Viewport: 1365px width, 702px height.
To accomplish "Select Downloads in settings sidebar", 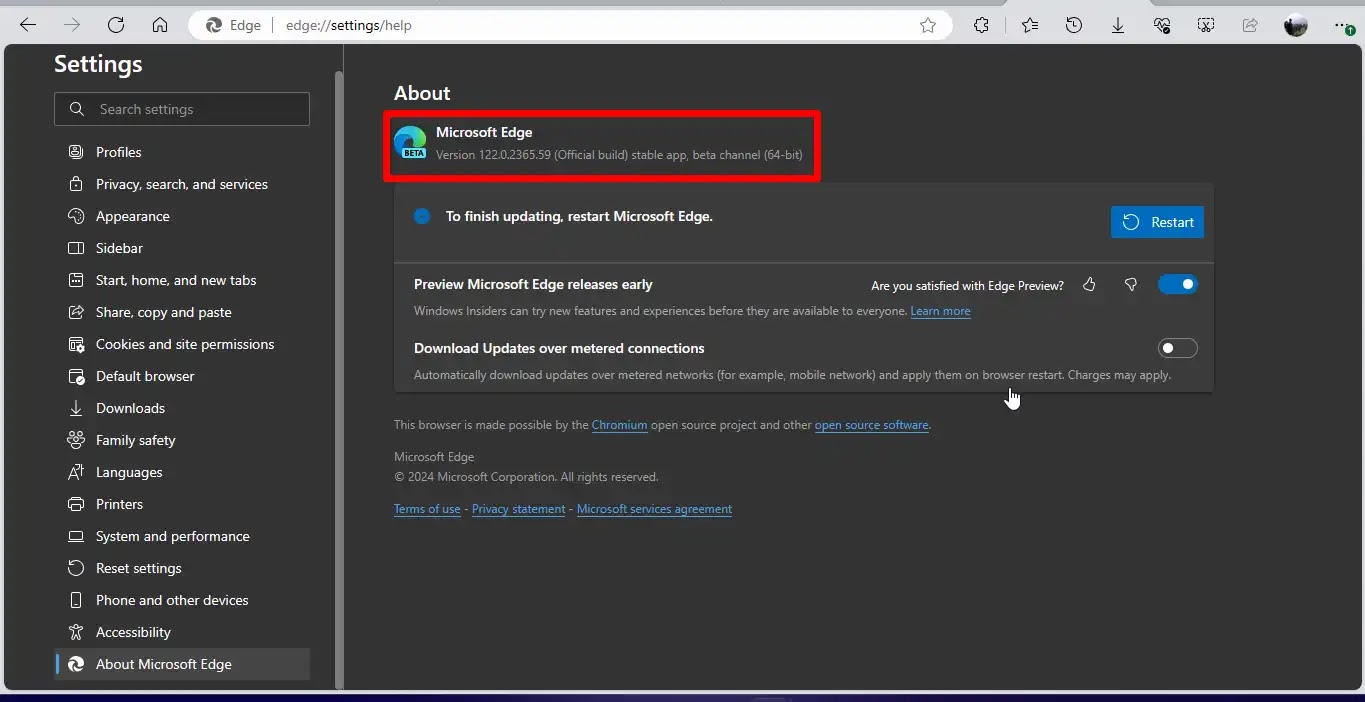I will (182, 408).
